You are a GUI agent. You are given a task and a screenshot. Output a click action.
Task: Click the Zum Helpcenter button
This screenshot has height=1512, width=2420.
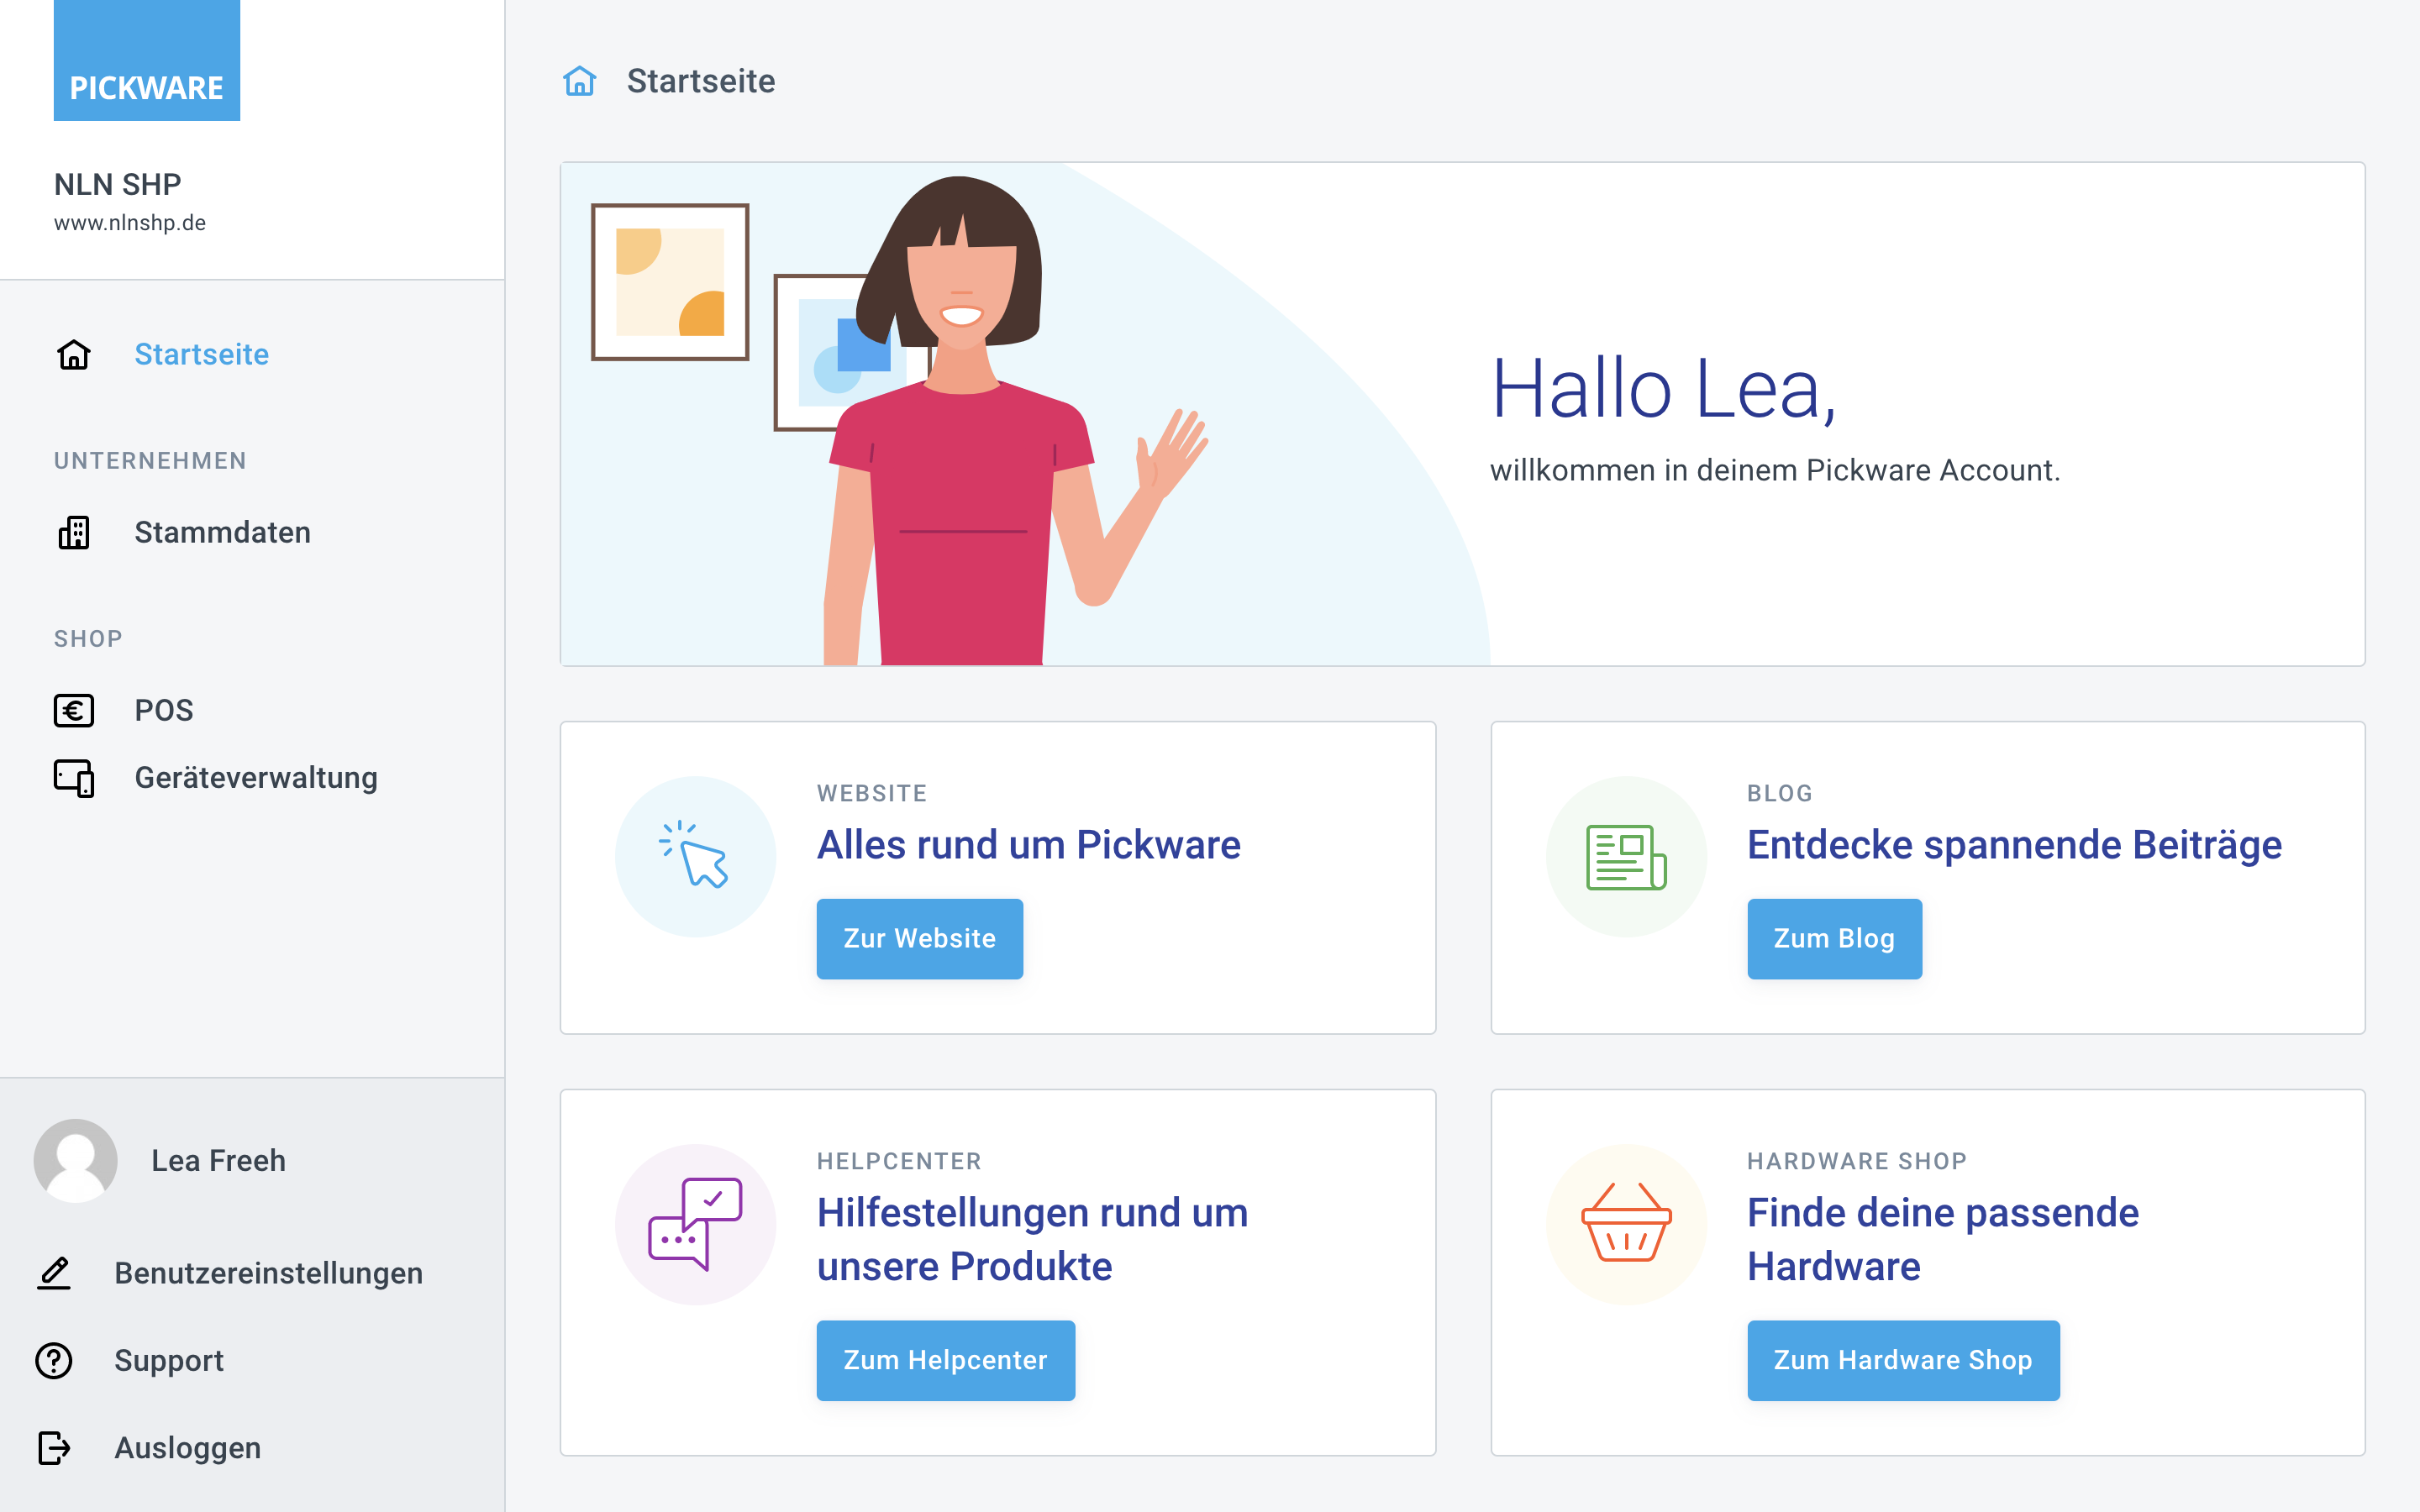pos(946,1360)
